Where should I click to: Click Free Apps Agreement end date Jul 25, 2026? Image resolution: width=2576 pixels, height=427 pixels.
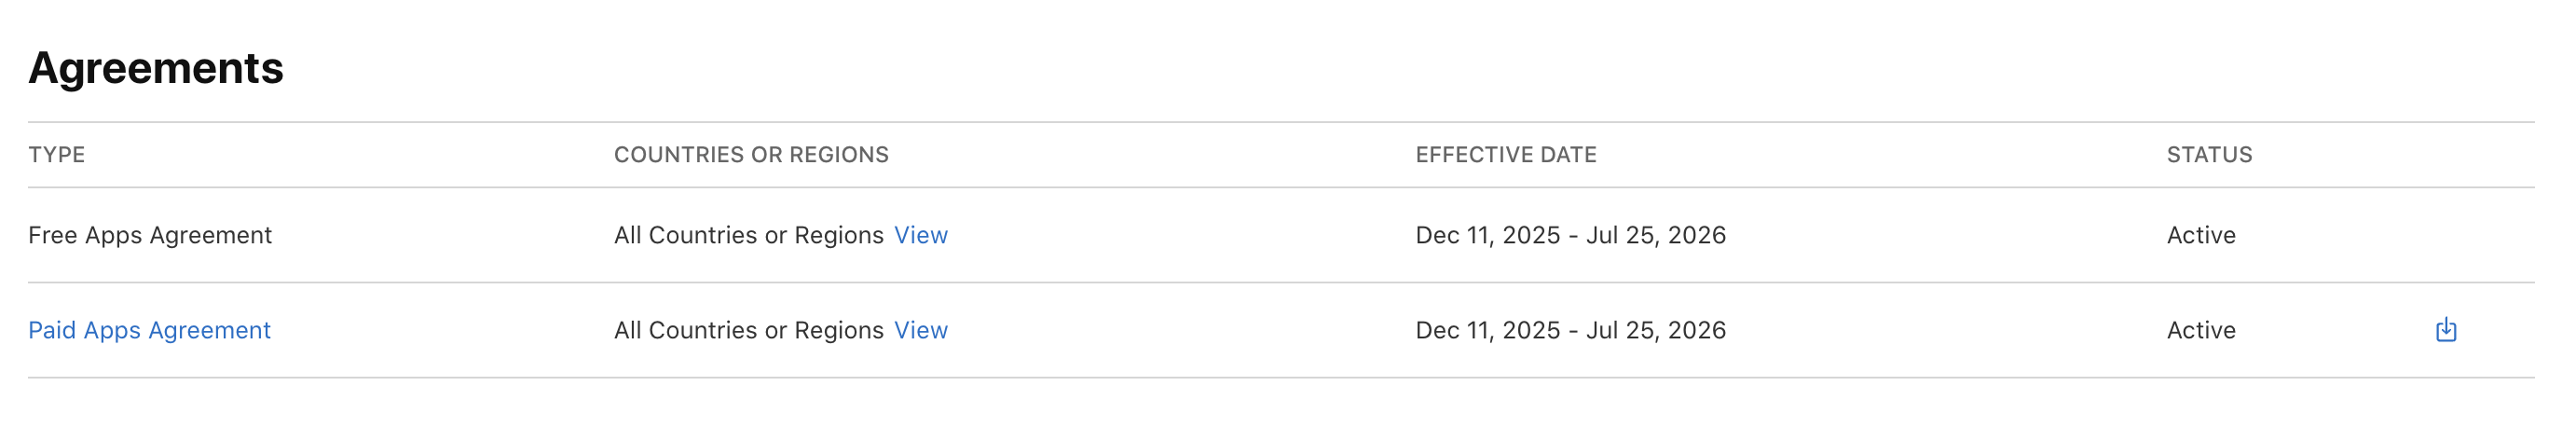coord(1656,235)
